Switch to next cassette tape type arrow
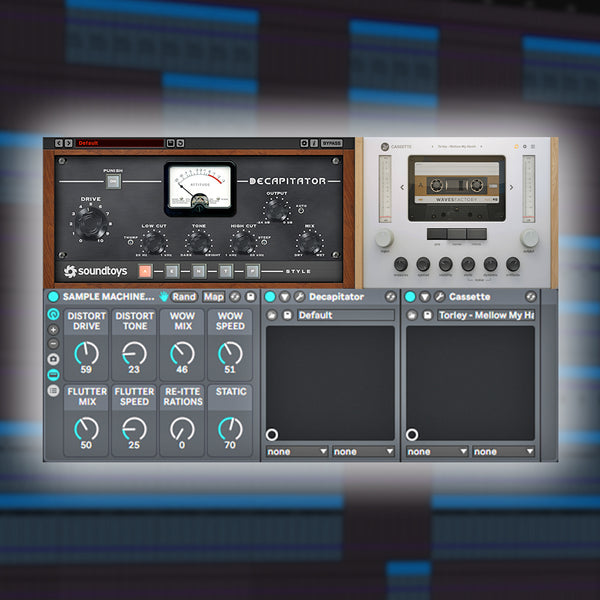 [x=511, y=188]
